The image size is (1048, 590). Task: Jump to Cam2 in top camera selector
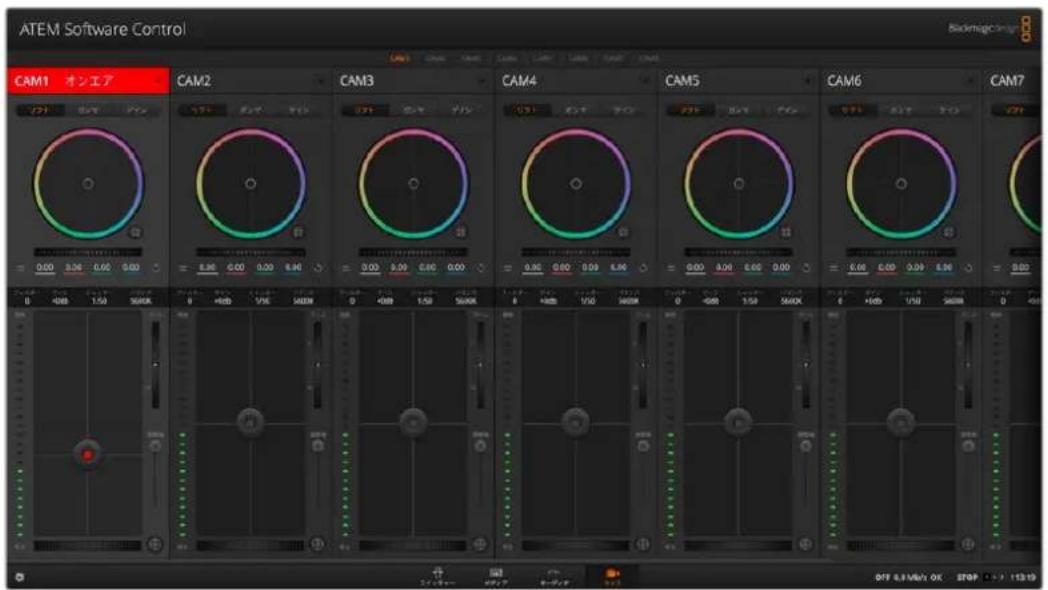[x=435, y=58]
